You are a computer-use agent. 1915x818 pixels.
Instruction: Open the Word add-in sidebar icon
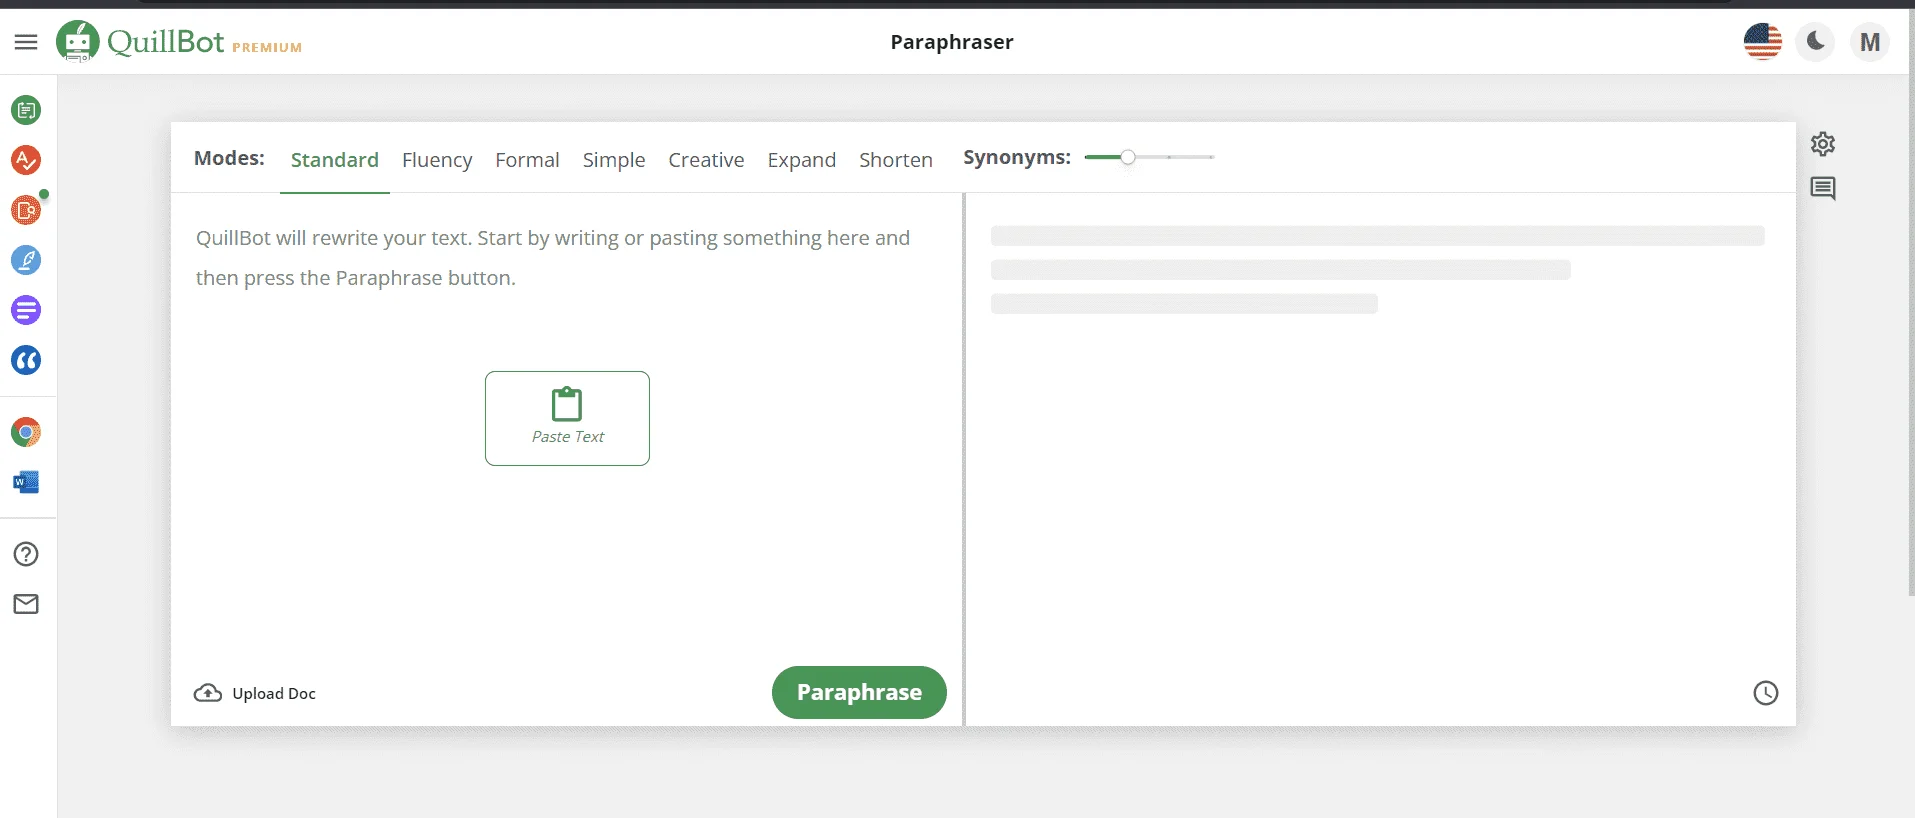point(26,482)
